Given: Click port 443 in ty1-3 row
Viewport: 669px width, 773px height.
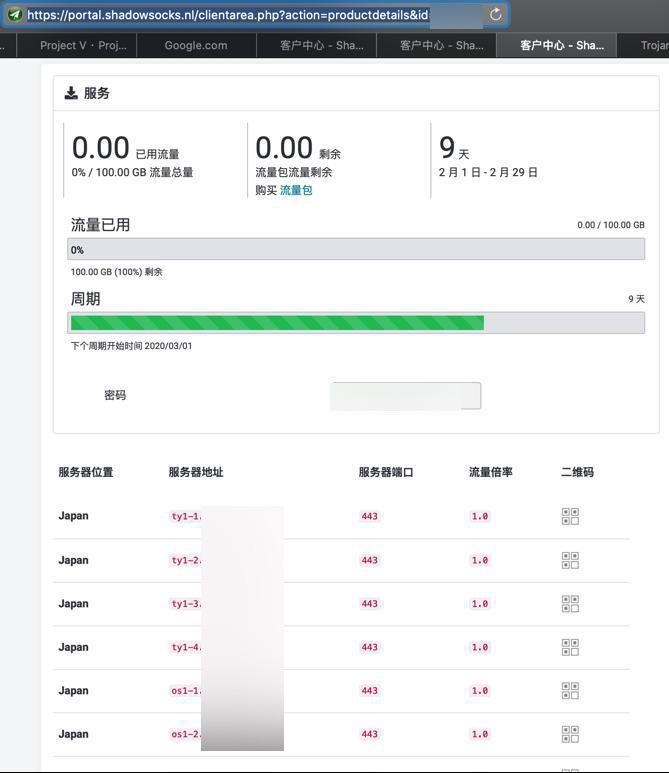Looking at the screenshot, I should point(369,603).
